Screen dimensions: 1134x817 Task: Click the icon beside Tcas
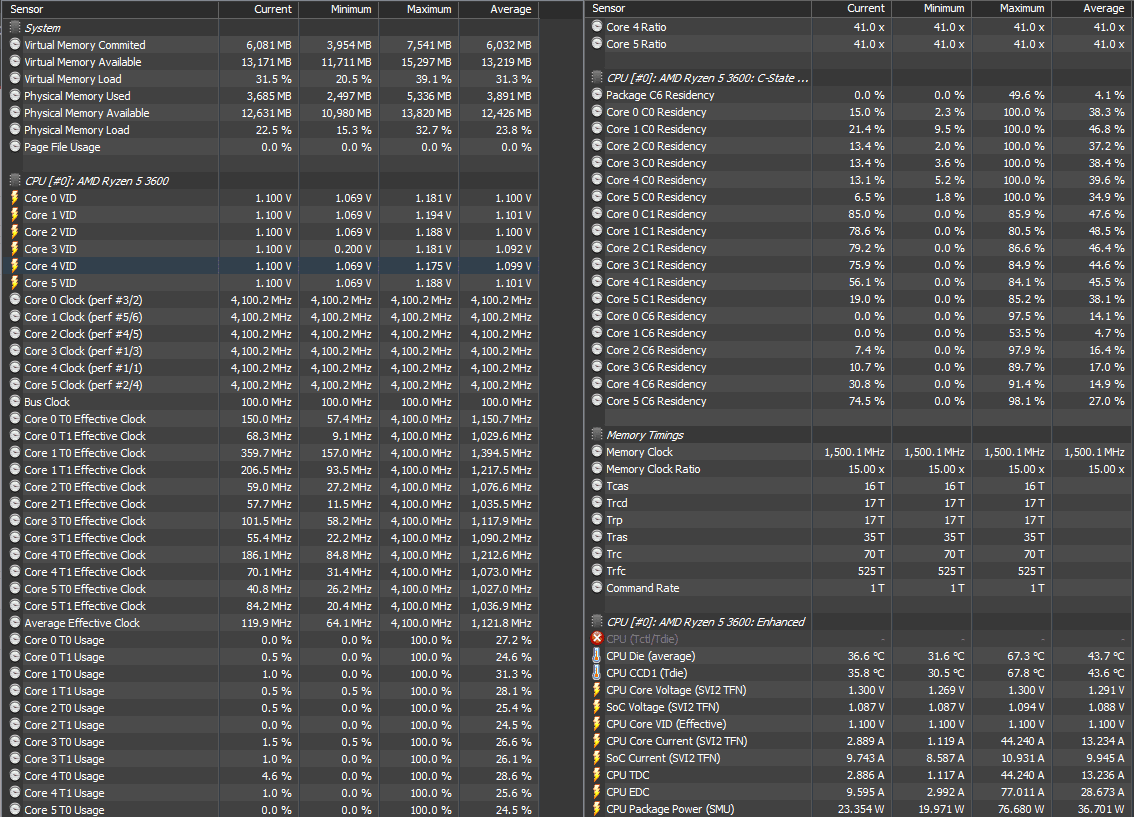click(x=597, y=485)
